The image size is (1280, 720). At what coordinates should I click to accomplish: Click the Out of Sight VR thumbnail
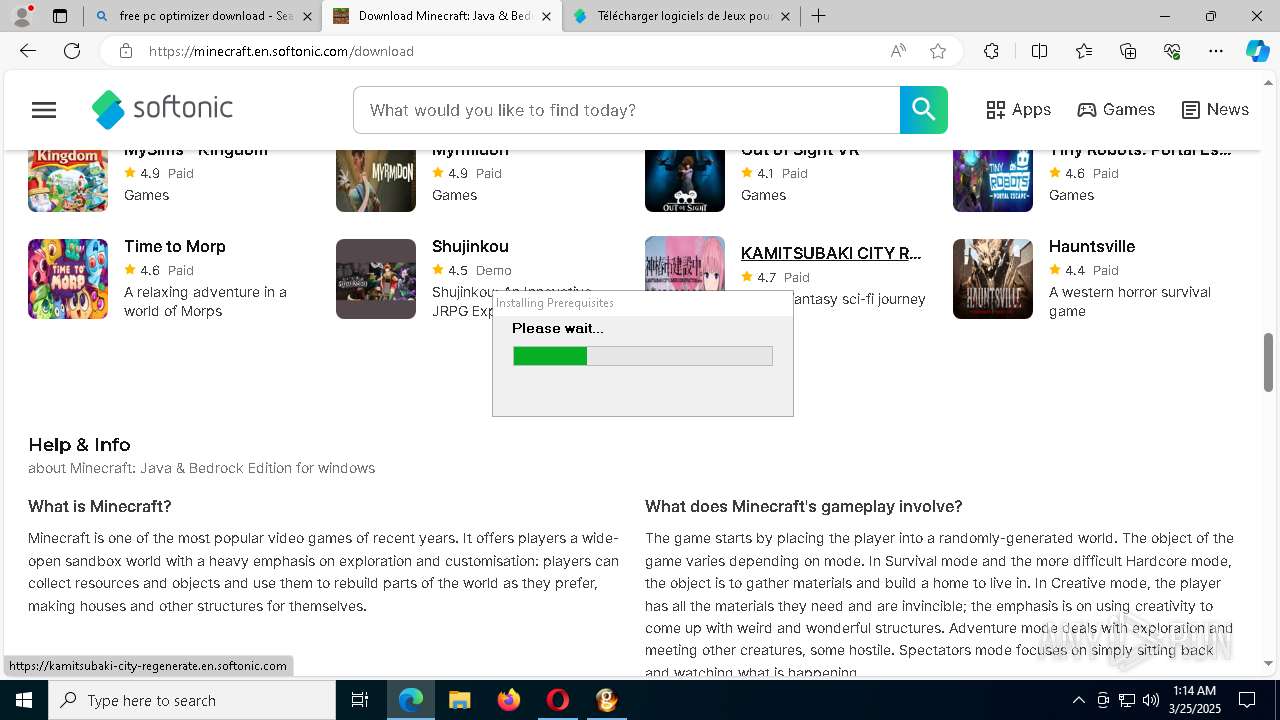coord(685,181)
